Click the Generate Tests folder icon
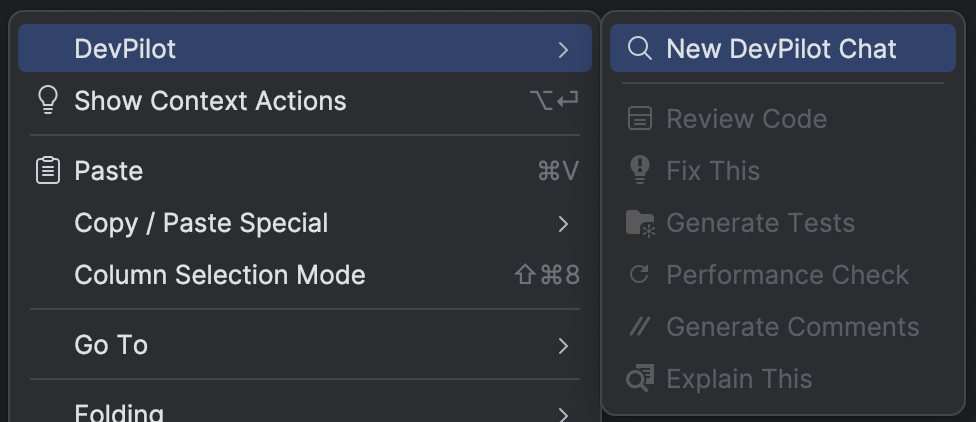This screenshot has width=976, height=422. (640, 223)
